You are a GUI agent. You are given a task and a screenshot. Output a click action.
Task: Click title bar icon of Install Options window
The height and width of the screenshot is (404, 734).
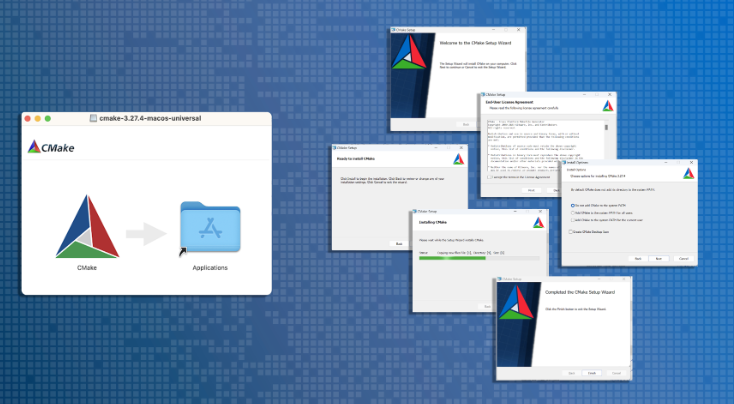tap(565, 162)
